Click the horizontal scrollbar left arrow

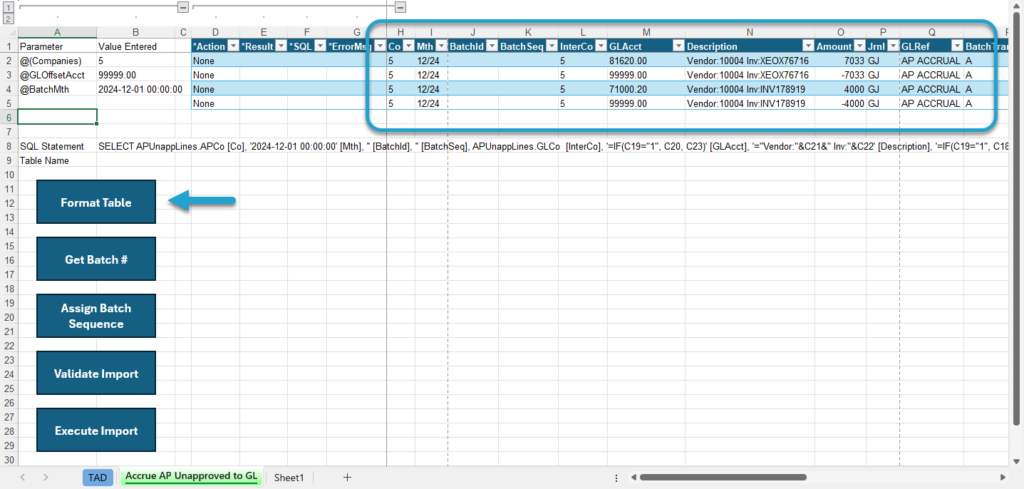coord(633,477)
